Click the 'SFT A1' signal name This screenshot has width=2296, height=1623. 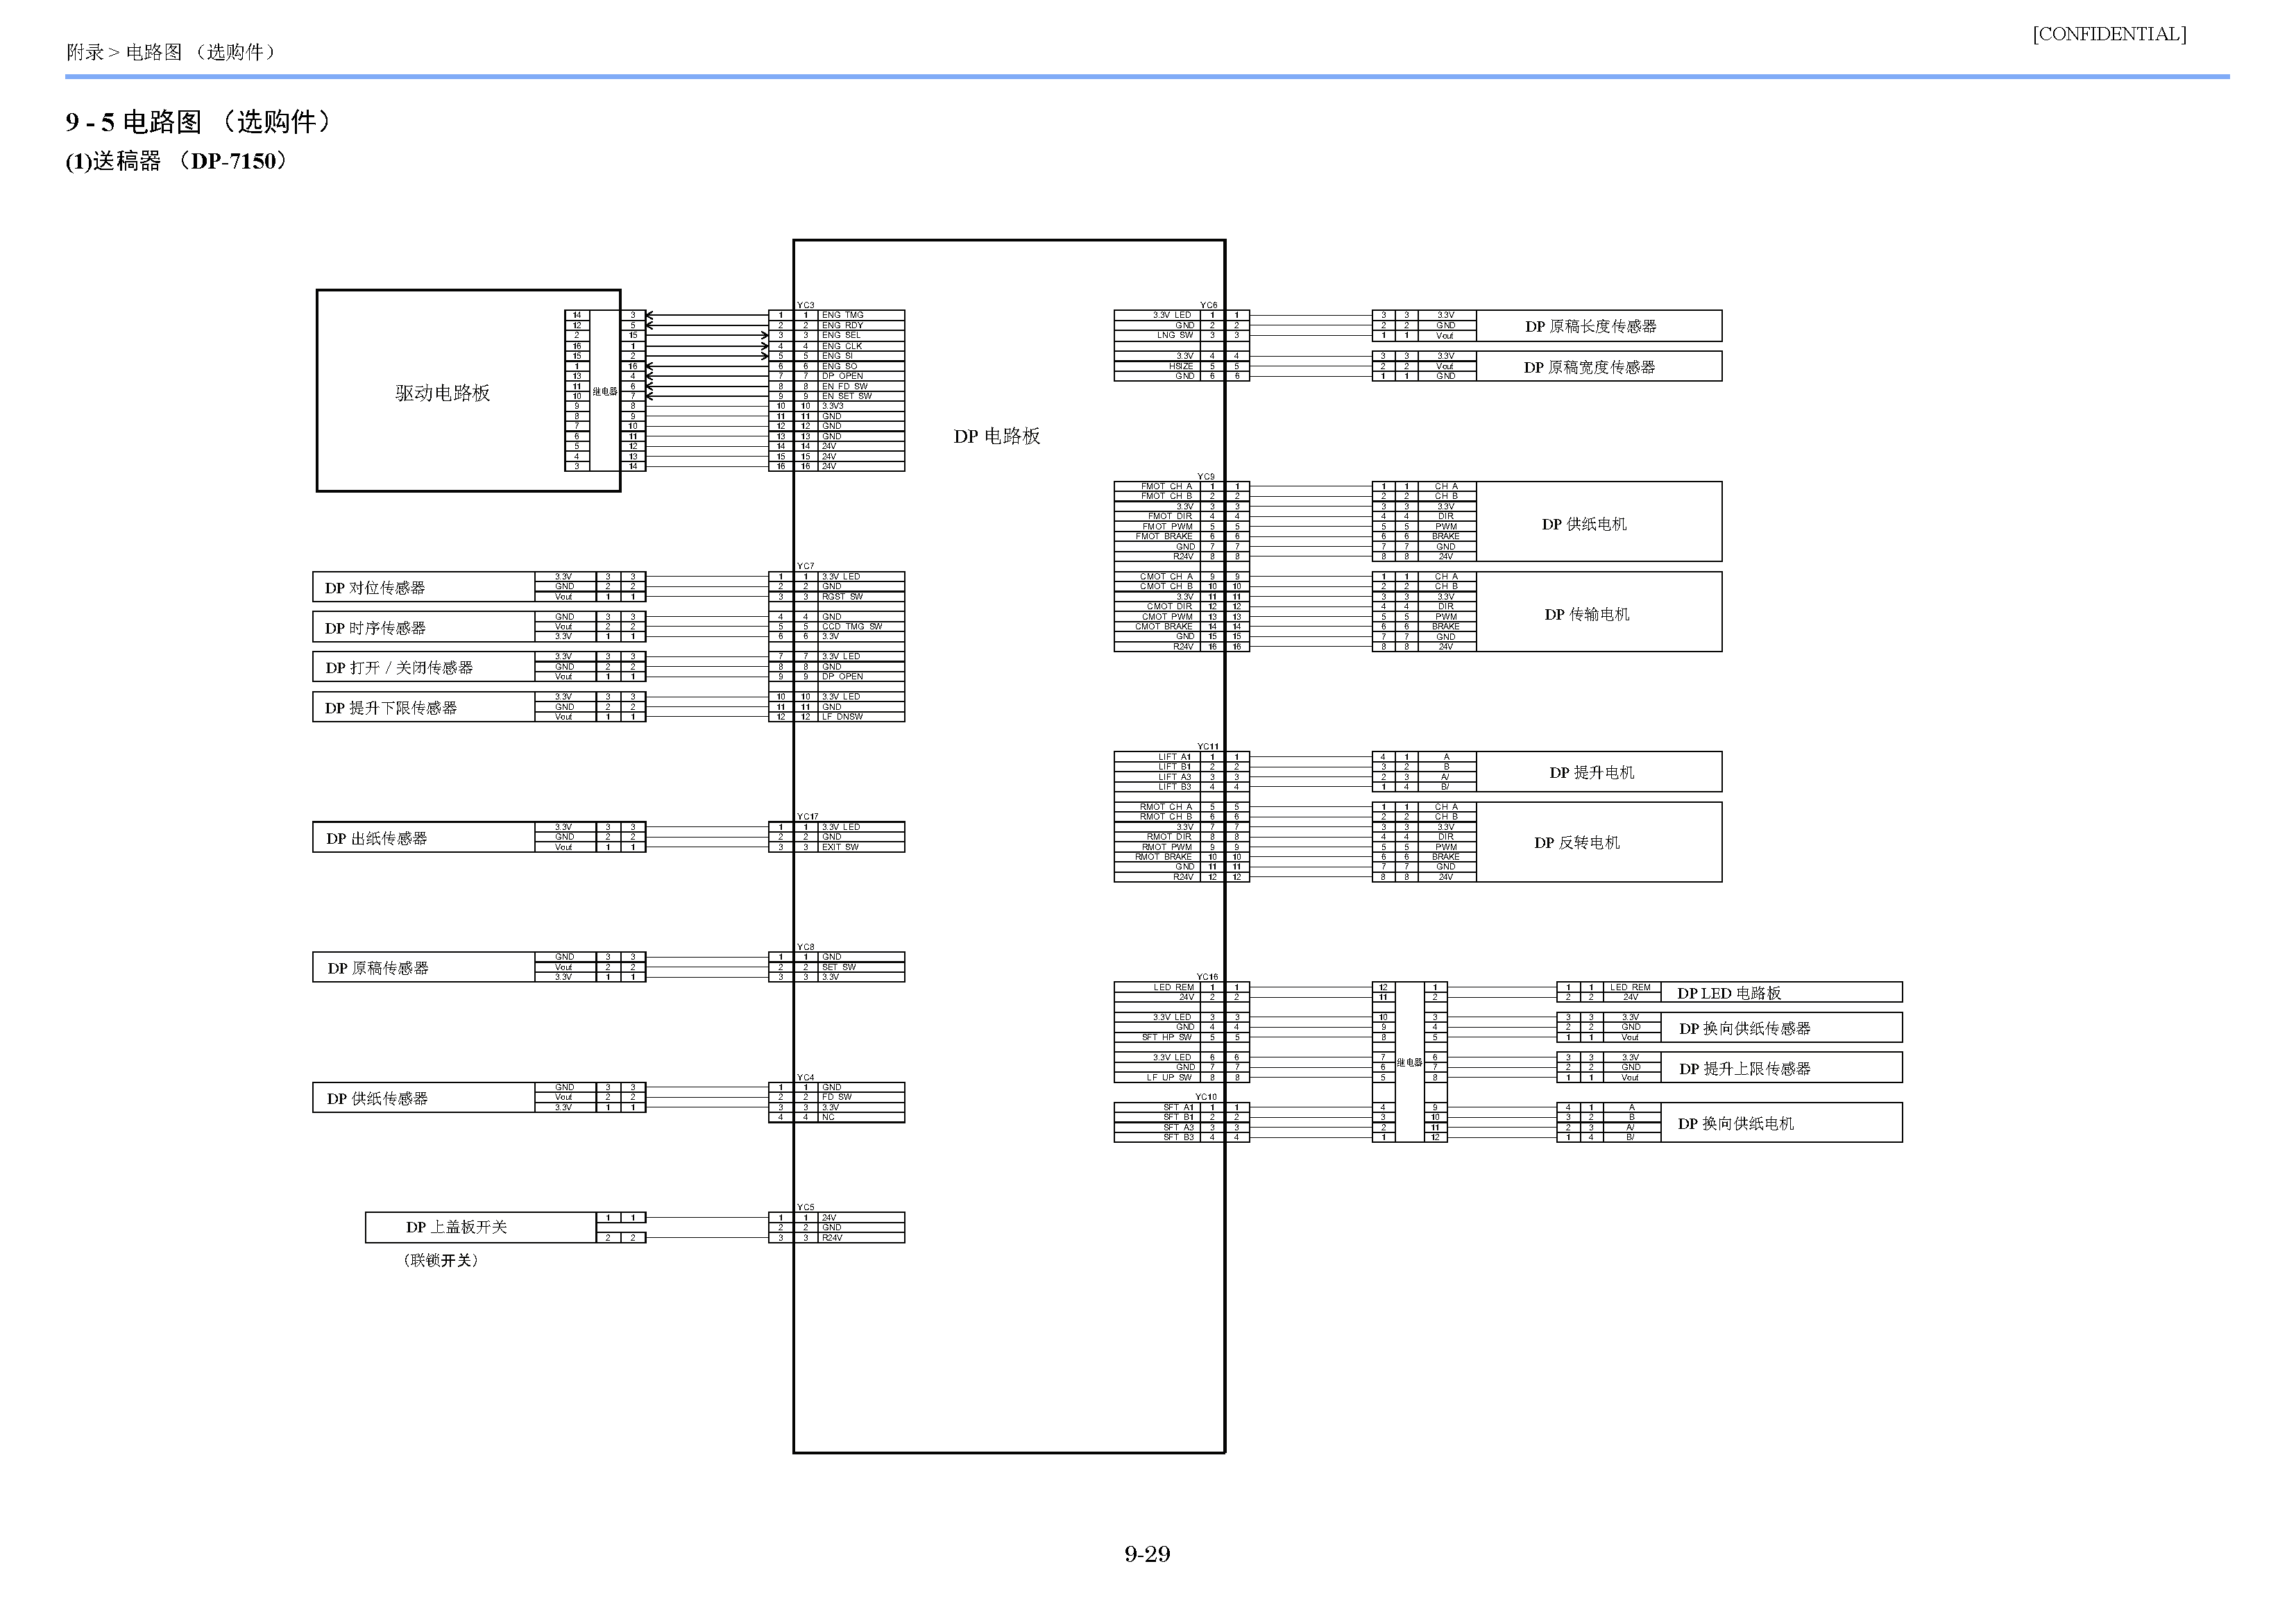click(x=1179, y=1107)
